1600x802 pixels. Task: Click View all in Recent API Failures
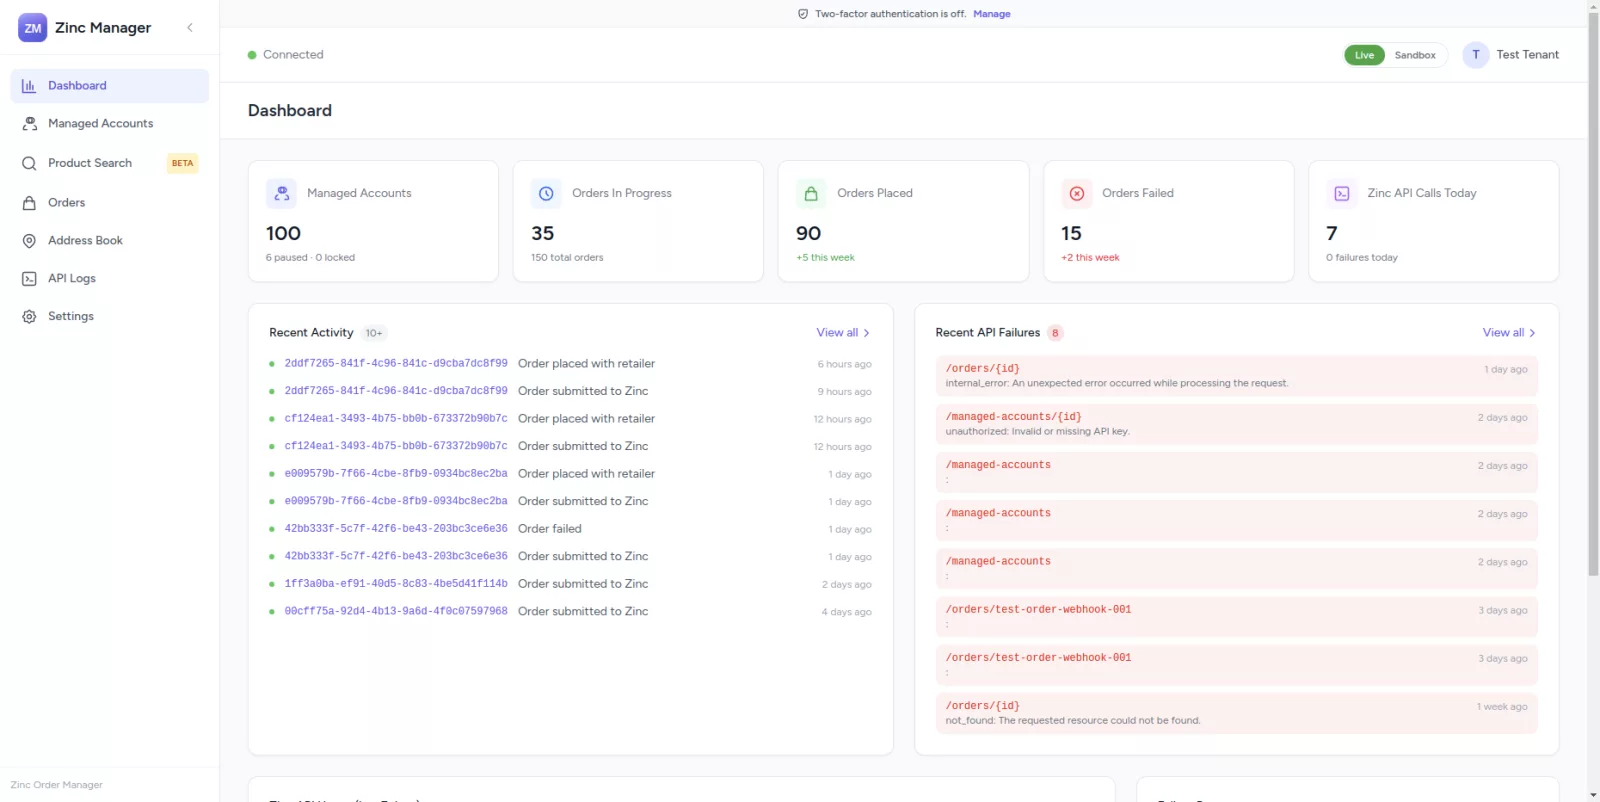[1508, 333]
